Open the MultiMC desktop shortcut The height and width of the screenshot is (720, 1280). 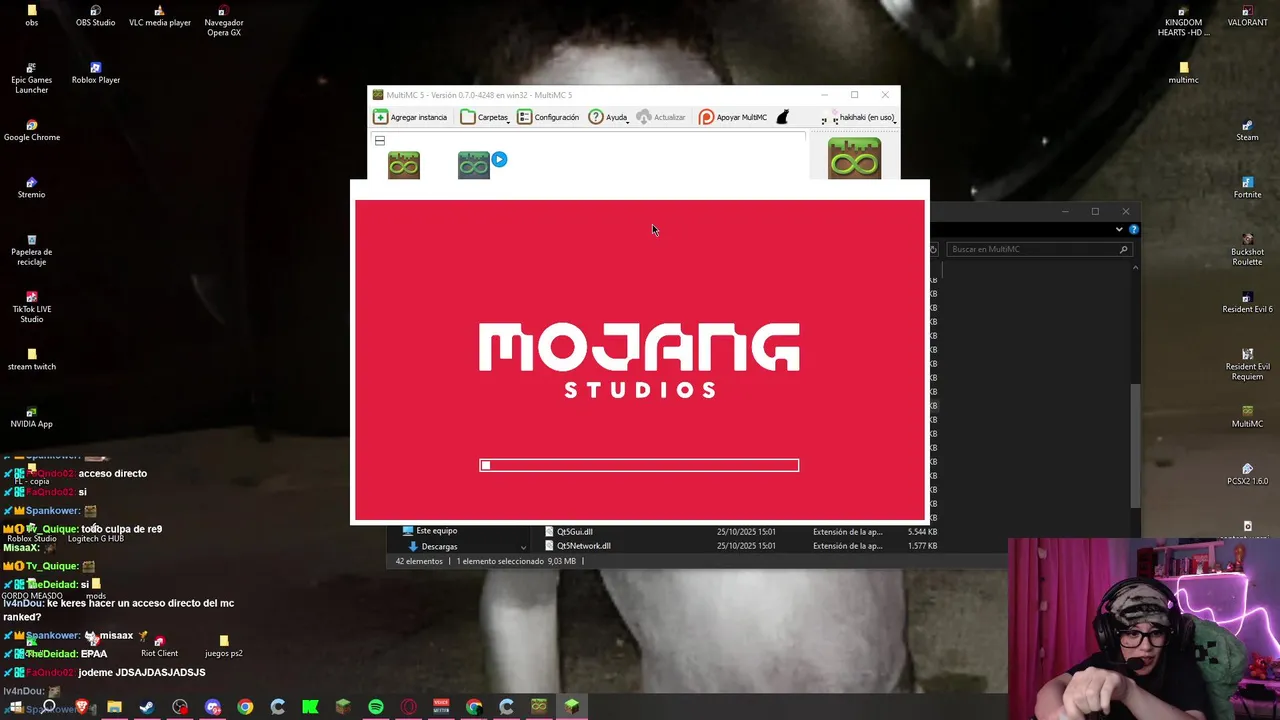[1247, 417]
